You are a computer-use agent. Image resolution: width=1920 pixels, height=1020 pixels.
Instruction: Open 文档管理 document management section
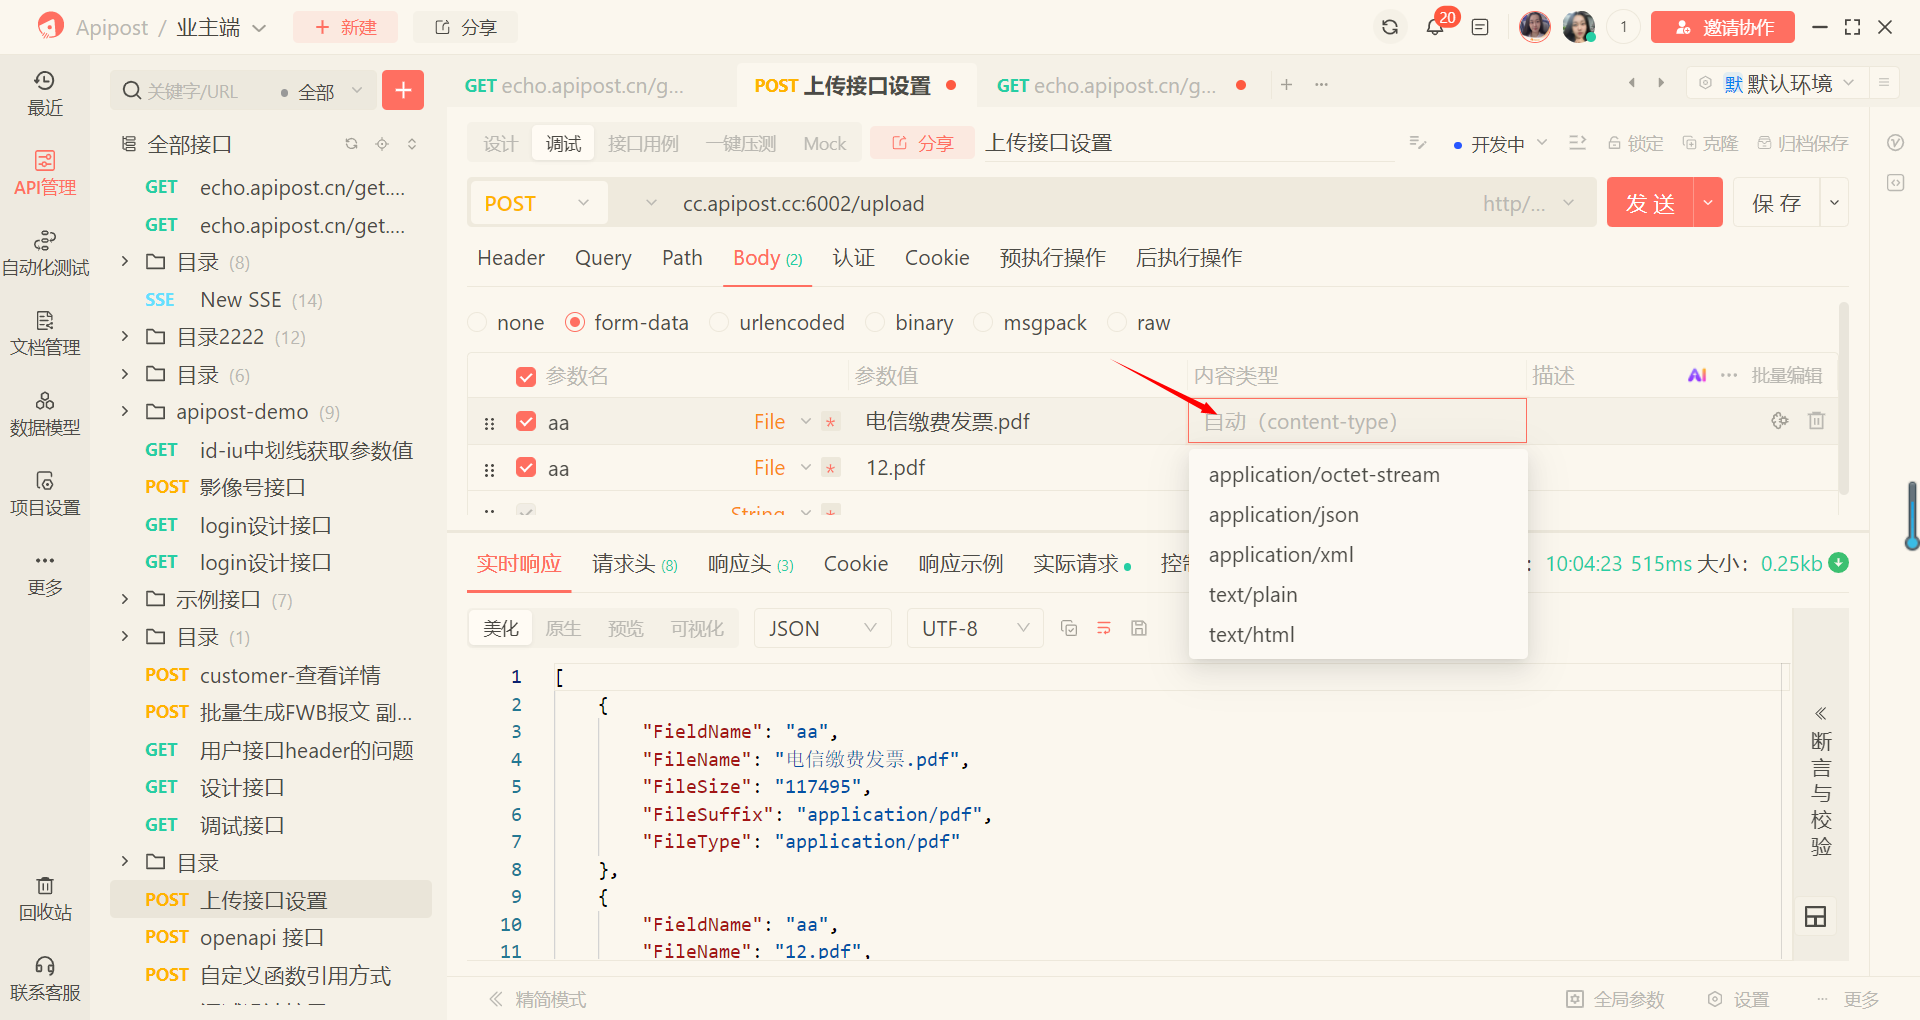(45, 333)
